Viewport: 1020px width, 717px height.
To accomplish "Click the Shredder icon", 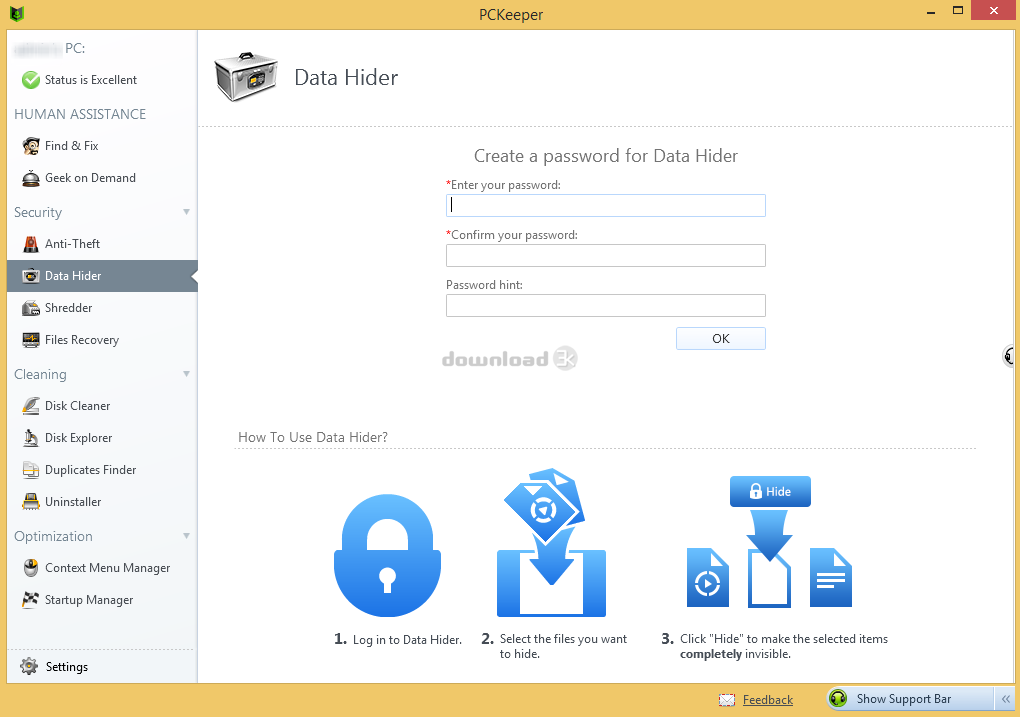I will [31, 308].
